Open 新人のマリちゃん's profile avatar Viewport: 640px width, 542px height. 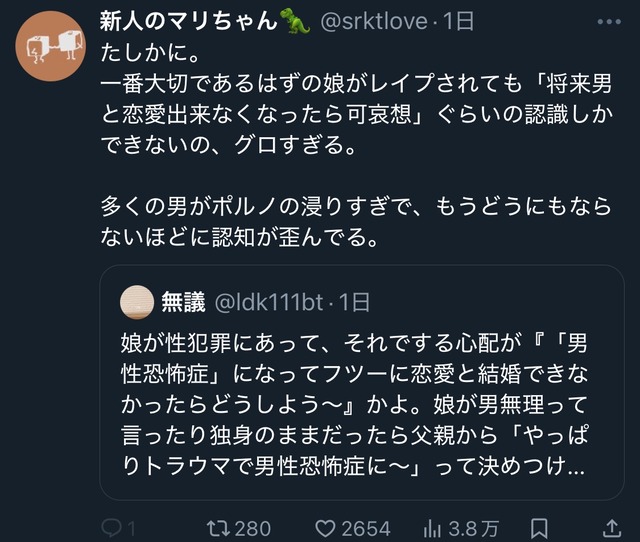(x=49, y=48)
